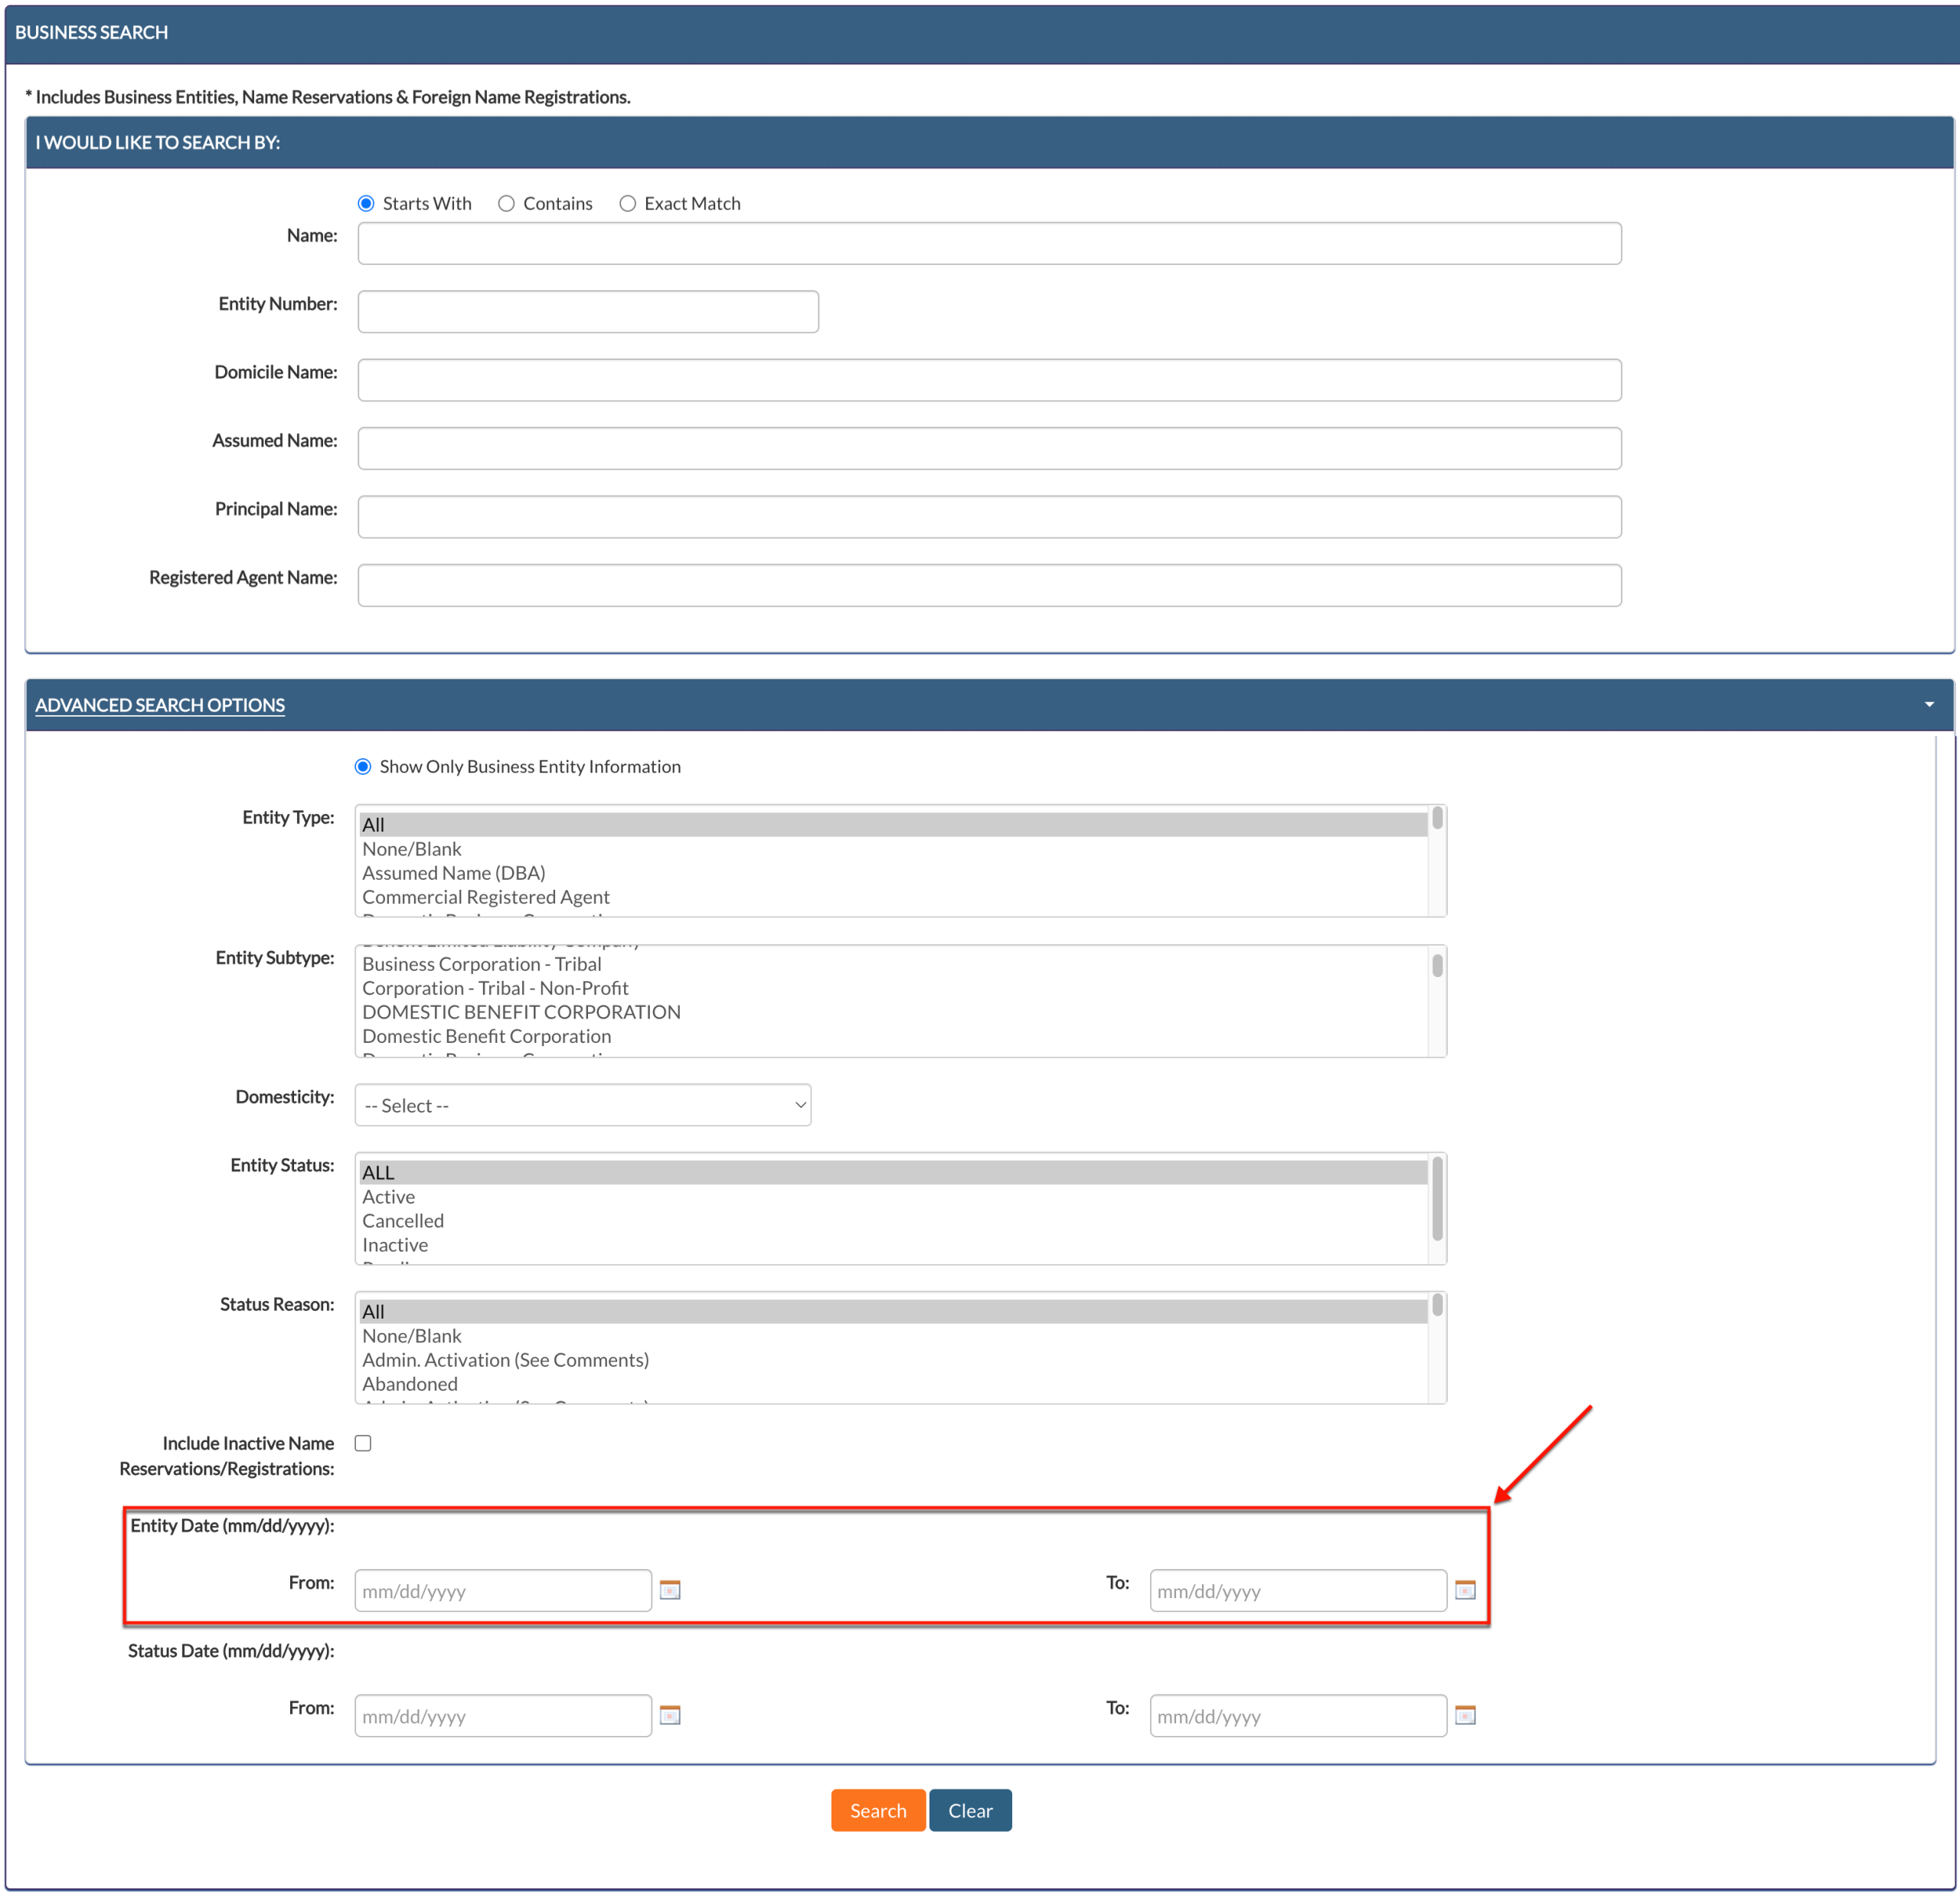
Task: Open calendar picker for Status Date From
Action: tap(670, 1715)
